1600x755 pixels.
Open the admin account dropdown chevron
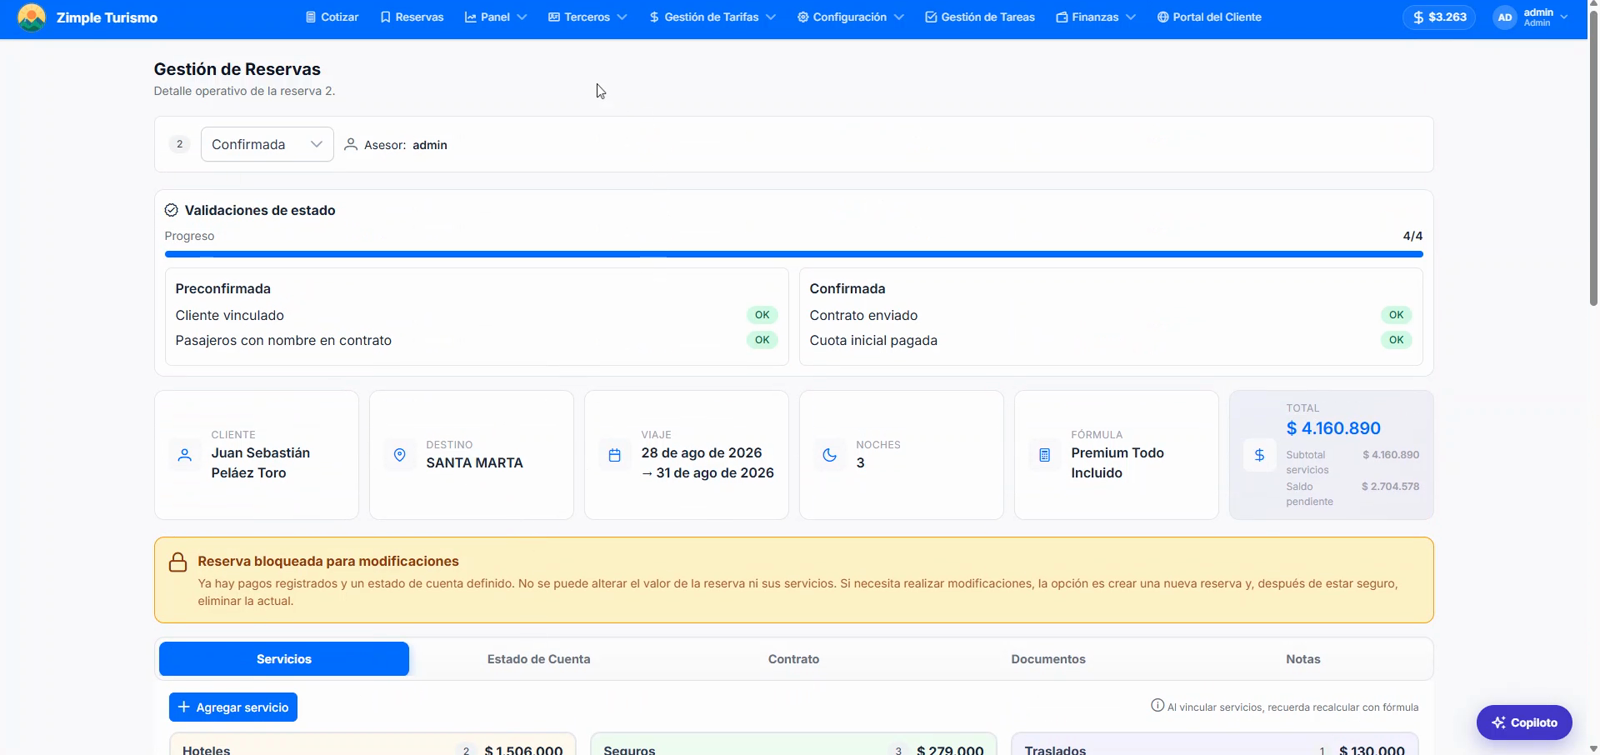[x=1564, y=17]
